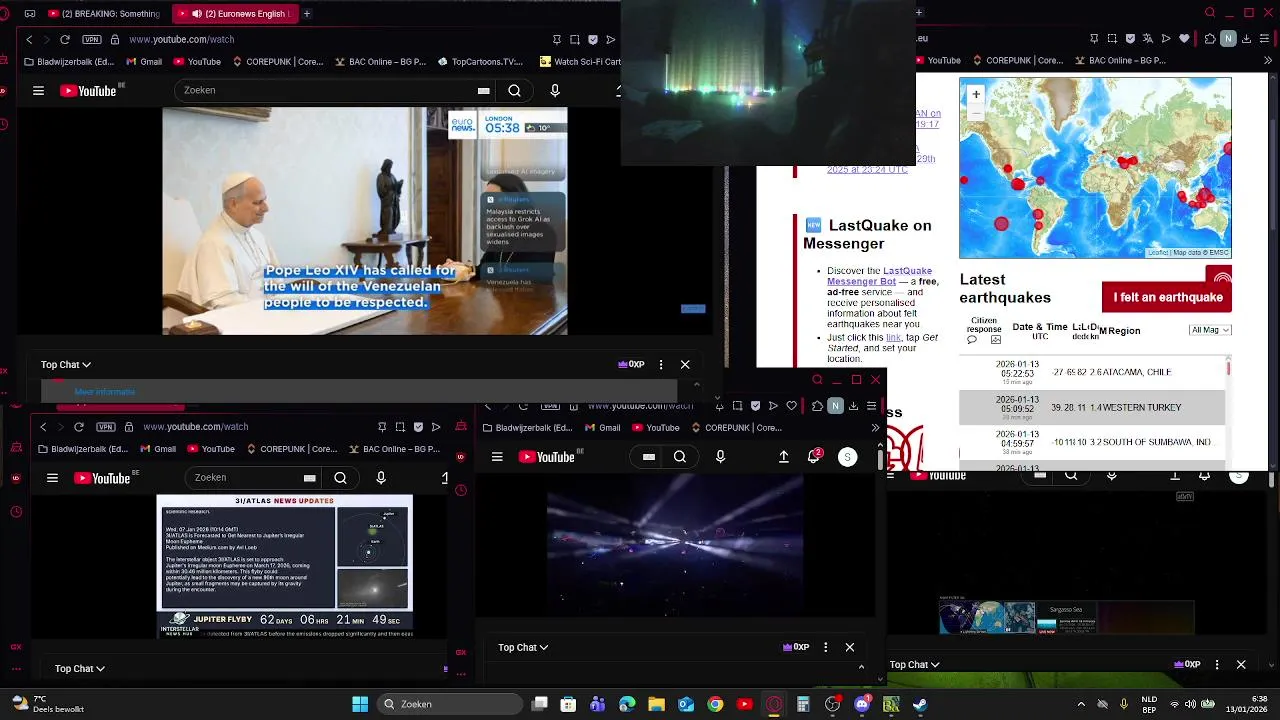
Task: Click 0XP crown badge in Euronews chat
Action: (631, 365)
